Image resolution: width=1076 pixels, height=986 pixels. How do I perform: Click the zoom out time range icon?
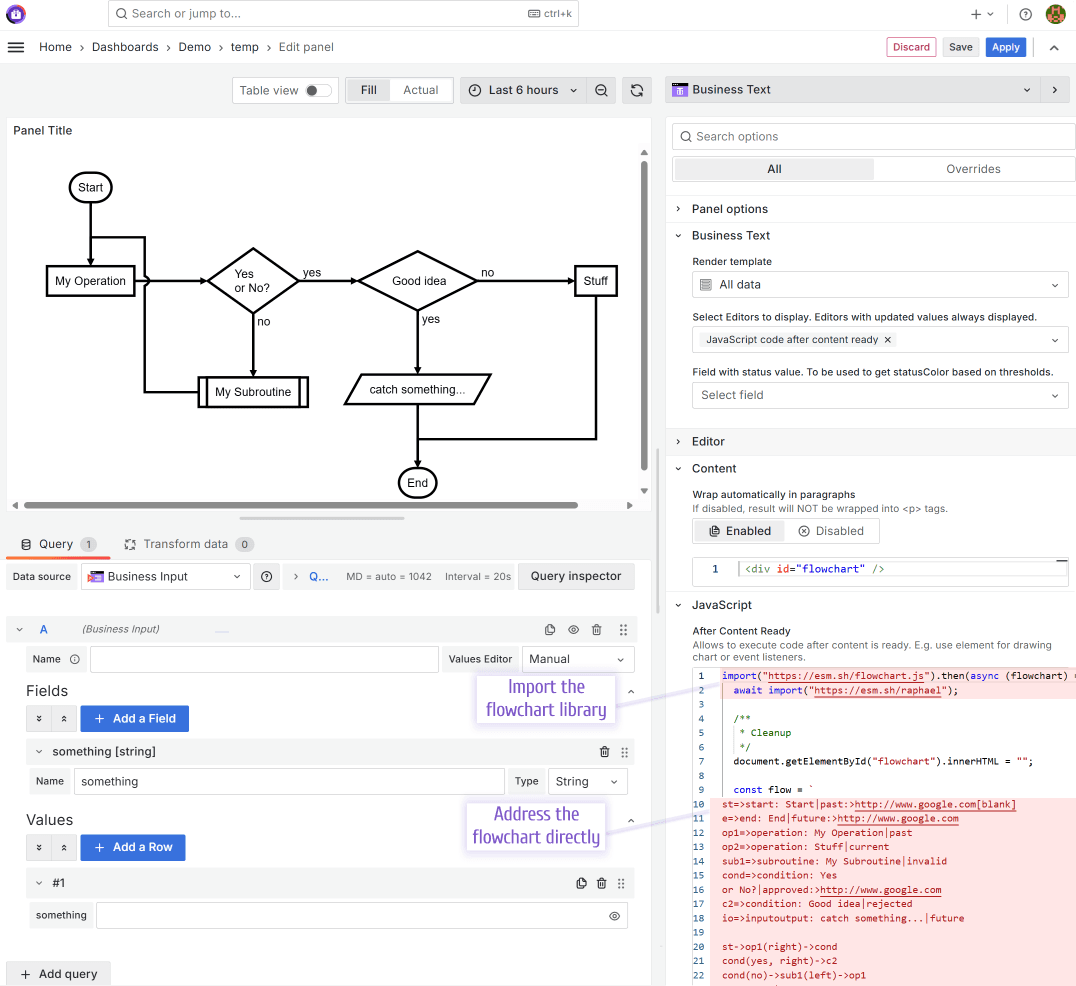coord(601,90)
